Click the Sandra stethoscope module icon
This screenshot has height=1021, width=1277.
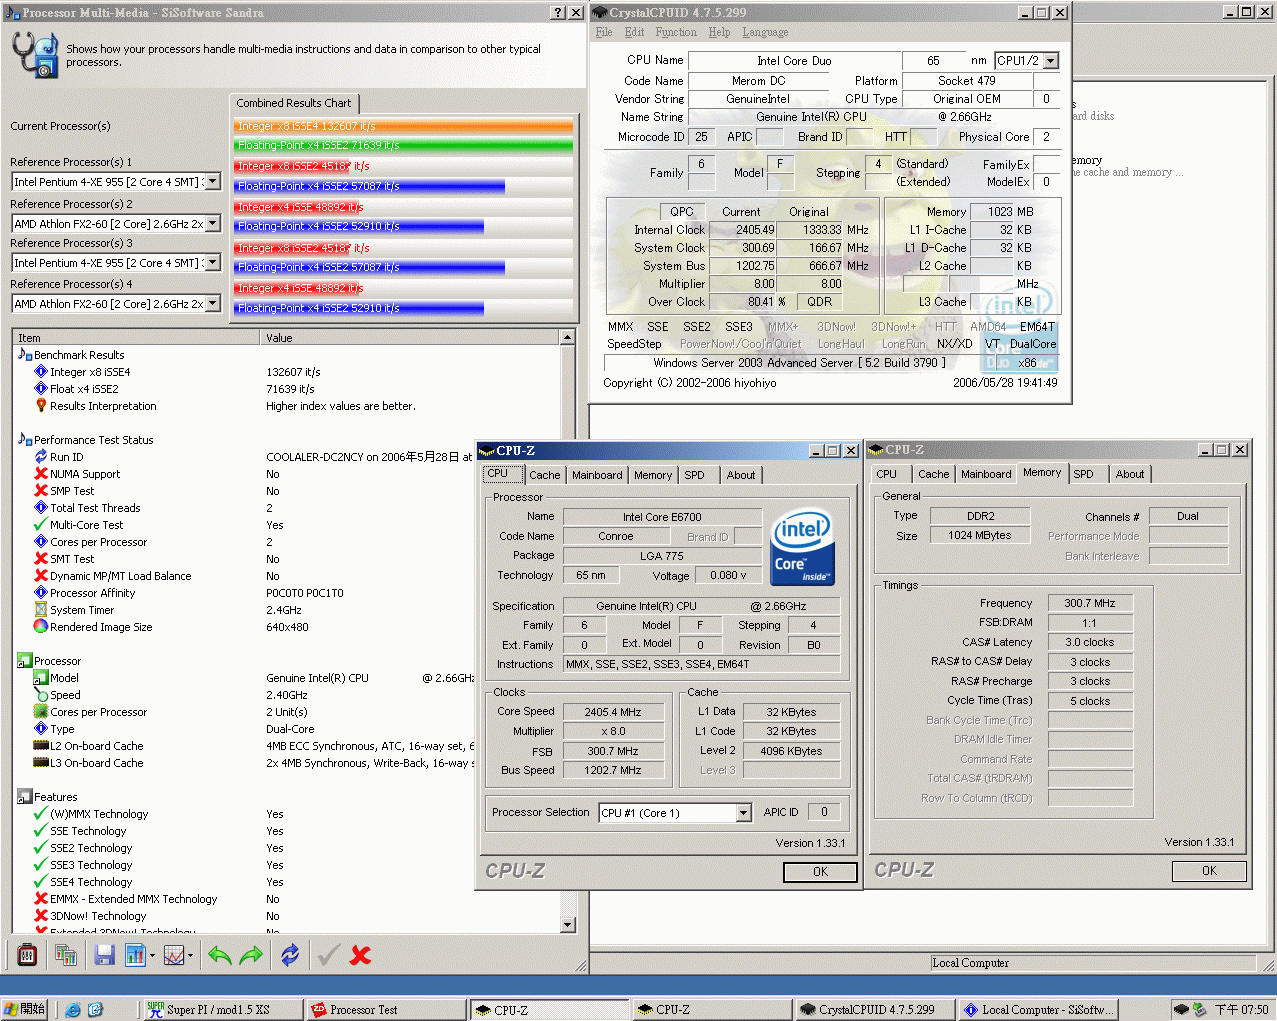(x=36, y=54)
